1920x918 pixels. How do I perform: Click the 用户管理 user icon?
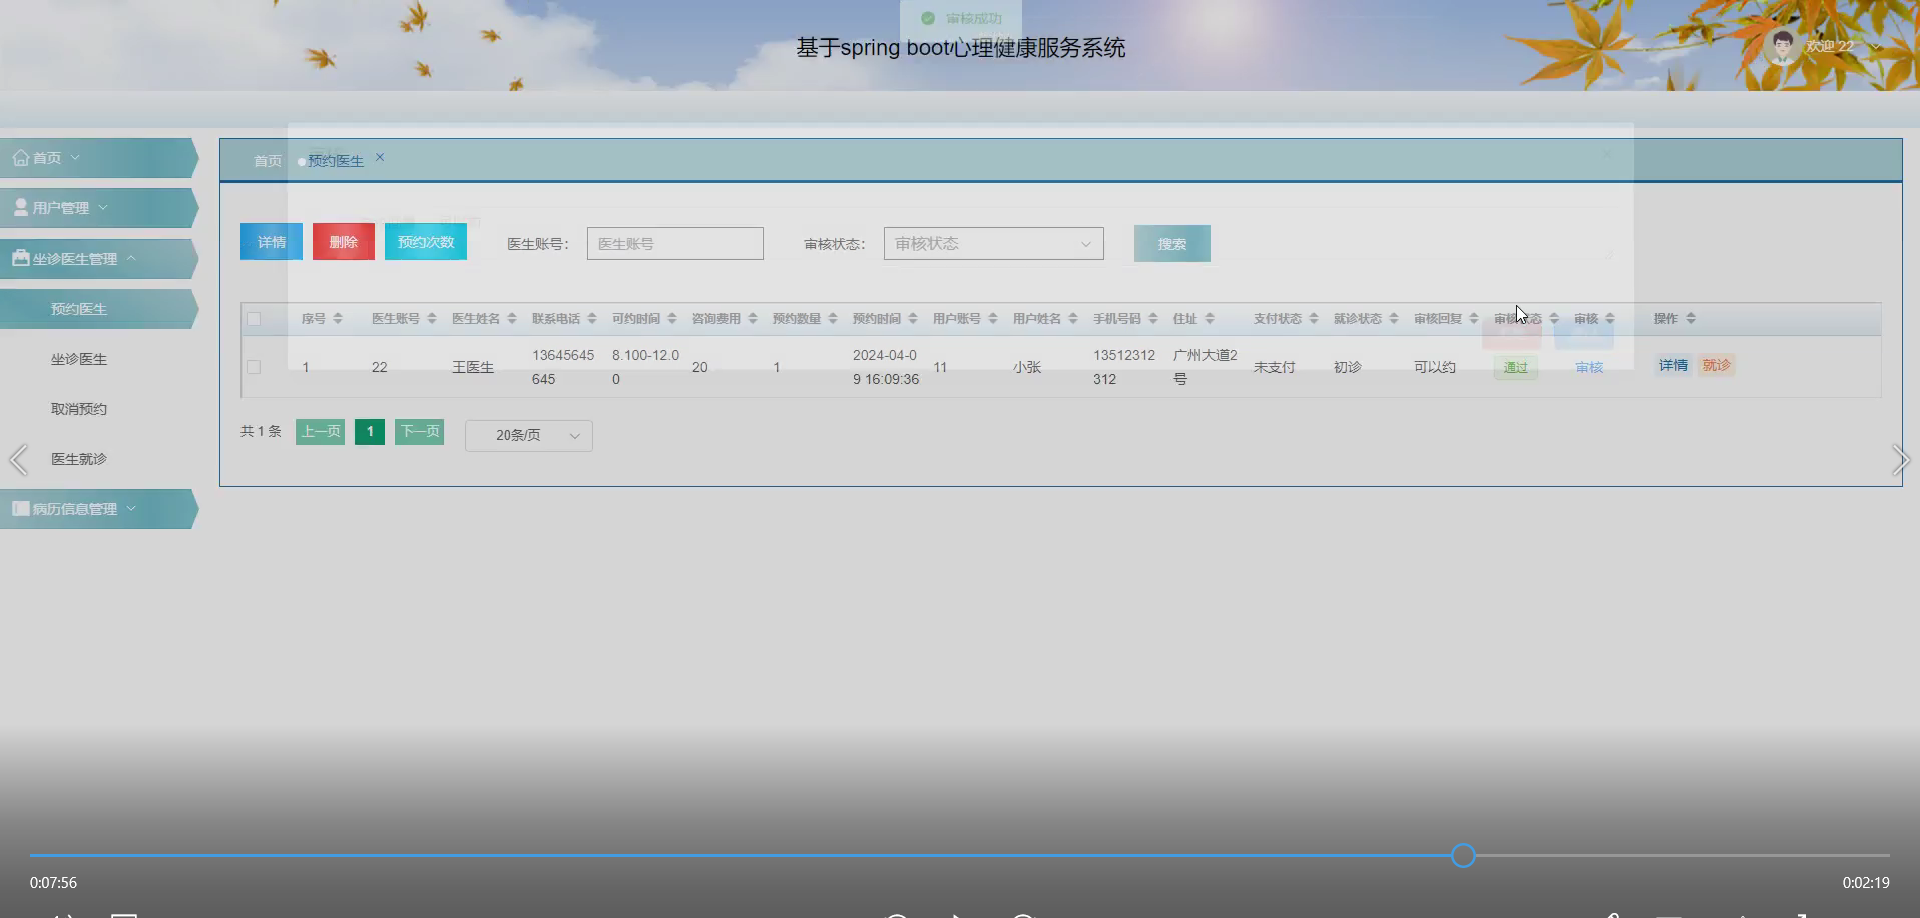click(20, 207)
